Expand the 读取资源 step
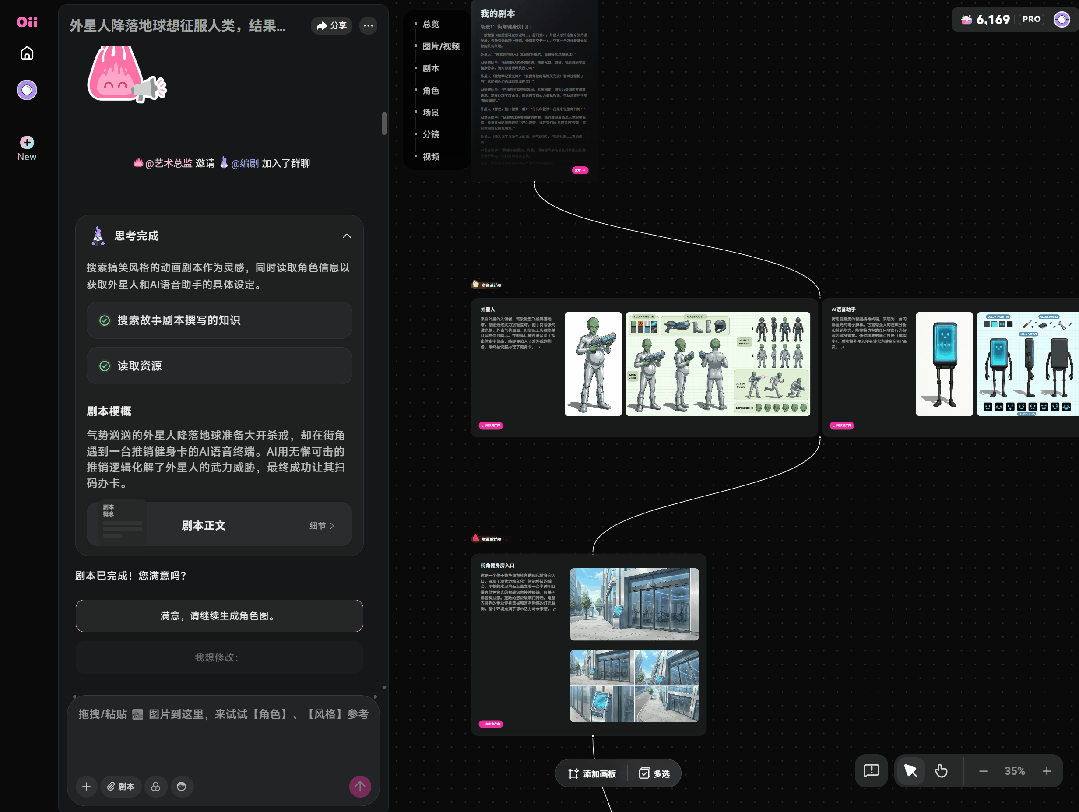 220,365
